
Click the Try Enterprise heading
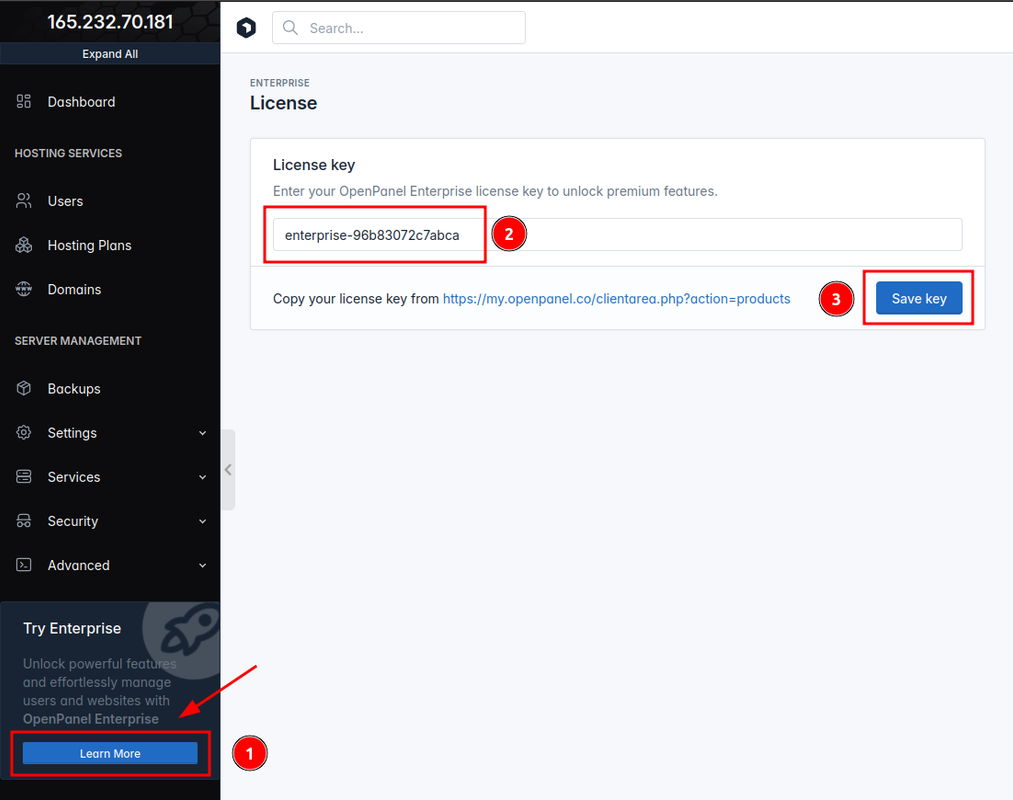pos(72,628)
